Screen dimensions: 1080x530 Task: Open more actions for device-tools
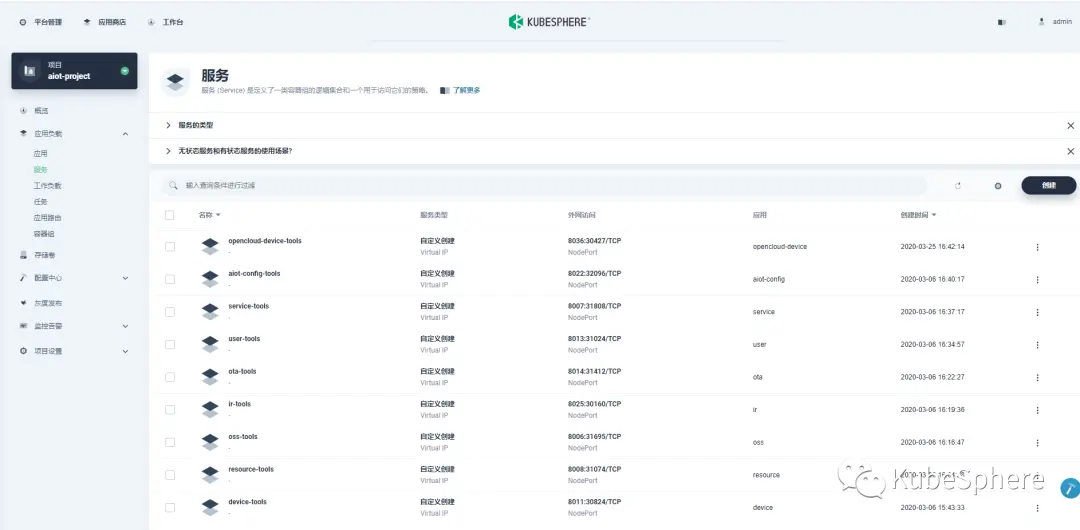pyautogui.click(x=1037, y=508)
